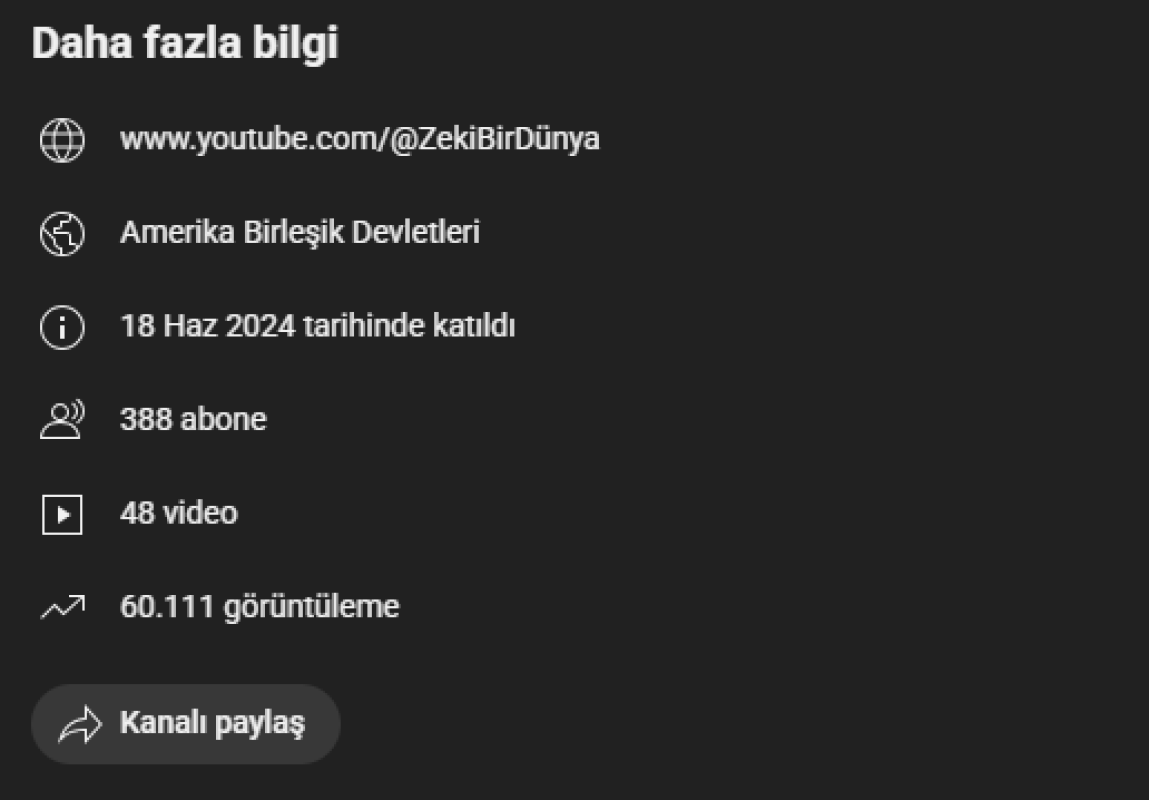
Task: Click the number 388 subscriber count
Action: (x=146, y=420)
